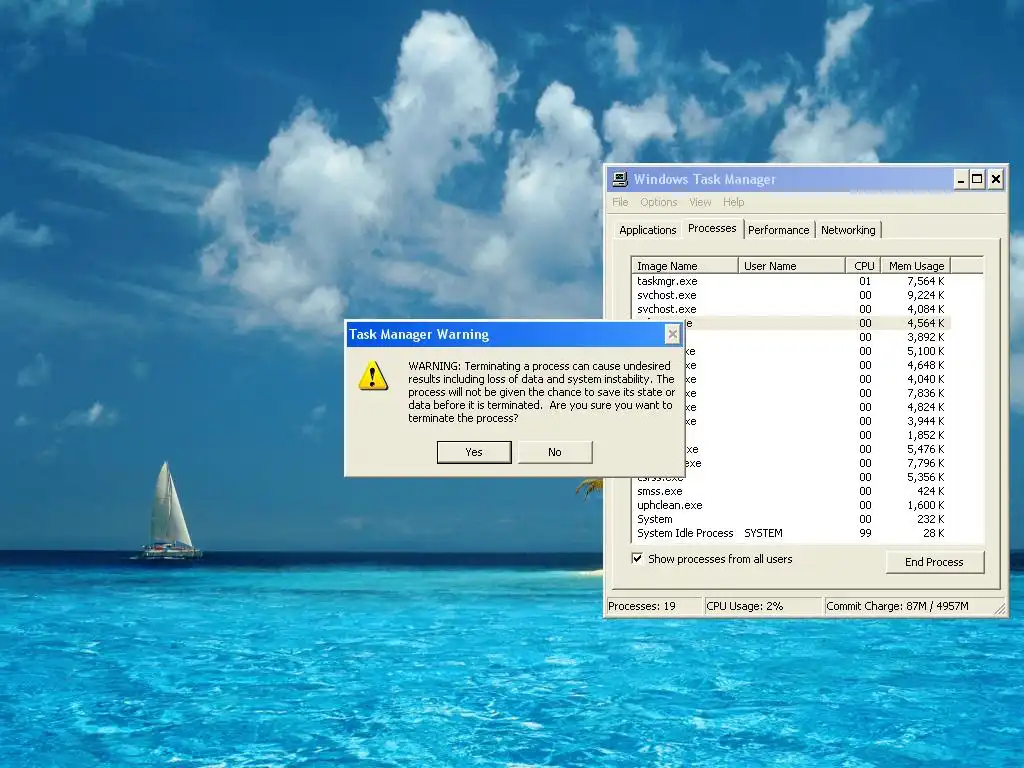The image size is (1024, 768).
Task: Click the CPU Usage: 2% status entry
Action: coord(762,606)
